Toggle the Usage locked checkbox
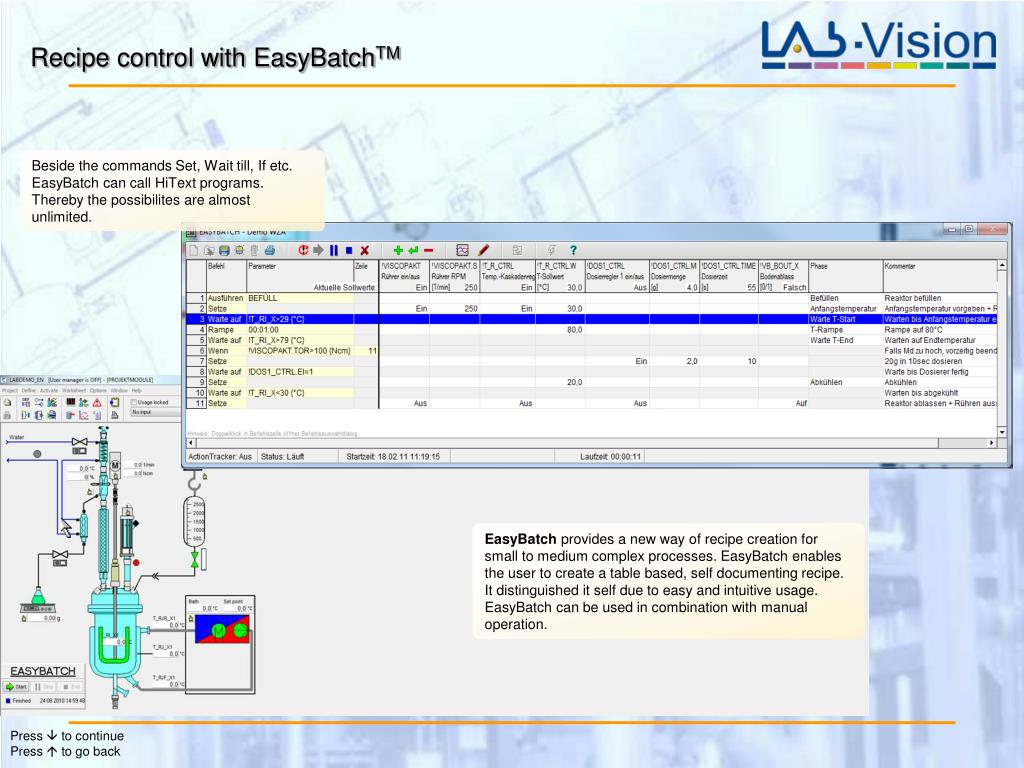This screenshot has width=1024, height=768. [x=134, y=402]
